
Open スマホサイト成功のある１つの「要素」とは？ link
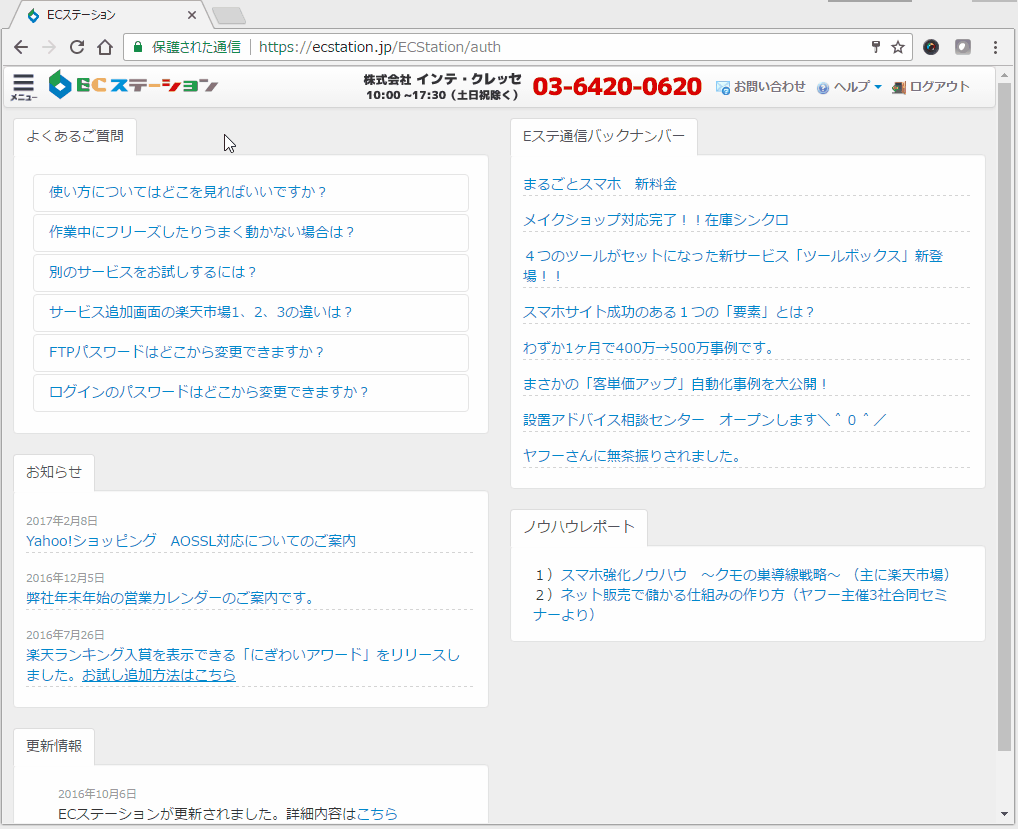(669, 312)
